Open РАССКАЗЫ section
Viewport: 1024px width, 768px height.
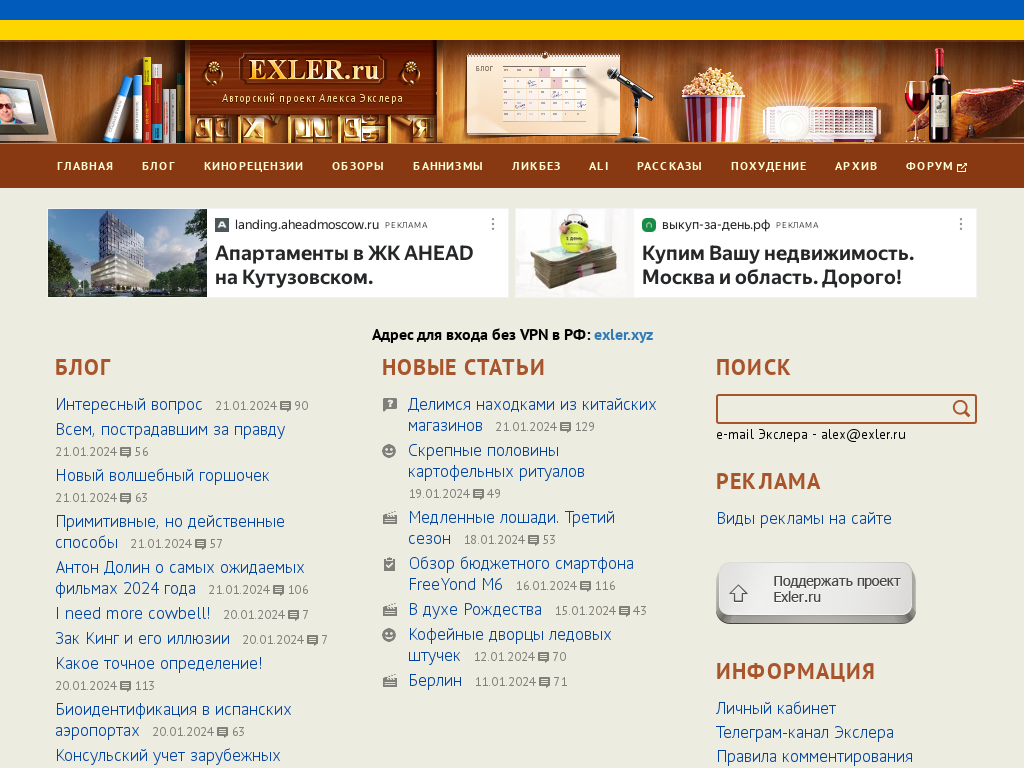coord(669,166)
